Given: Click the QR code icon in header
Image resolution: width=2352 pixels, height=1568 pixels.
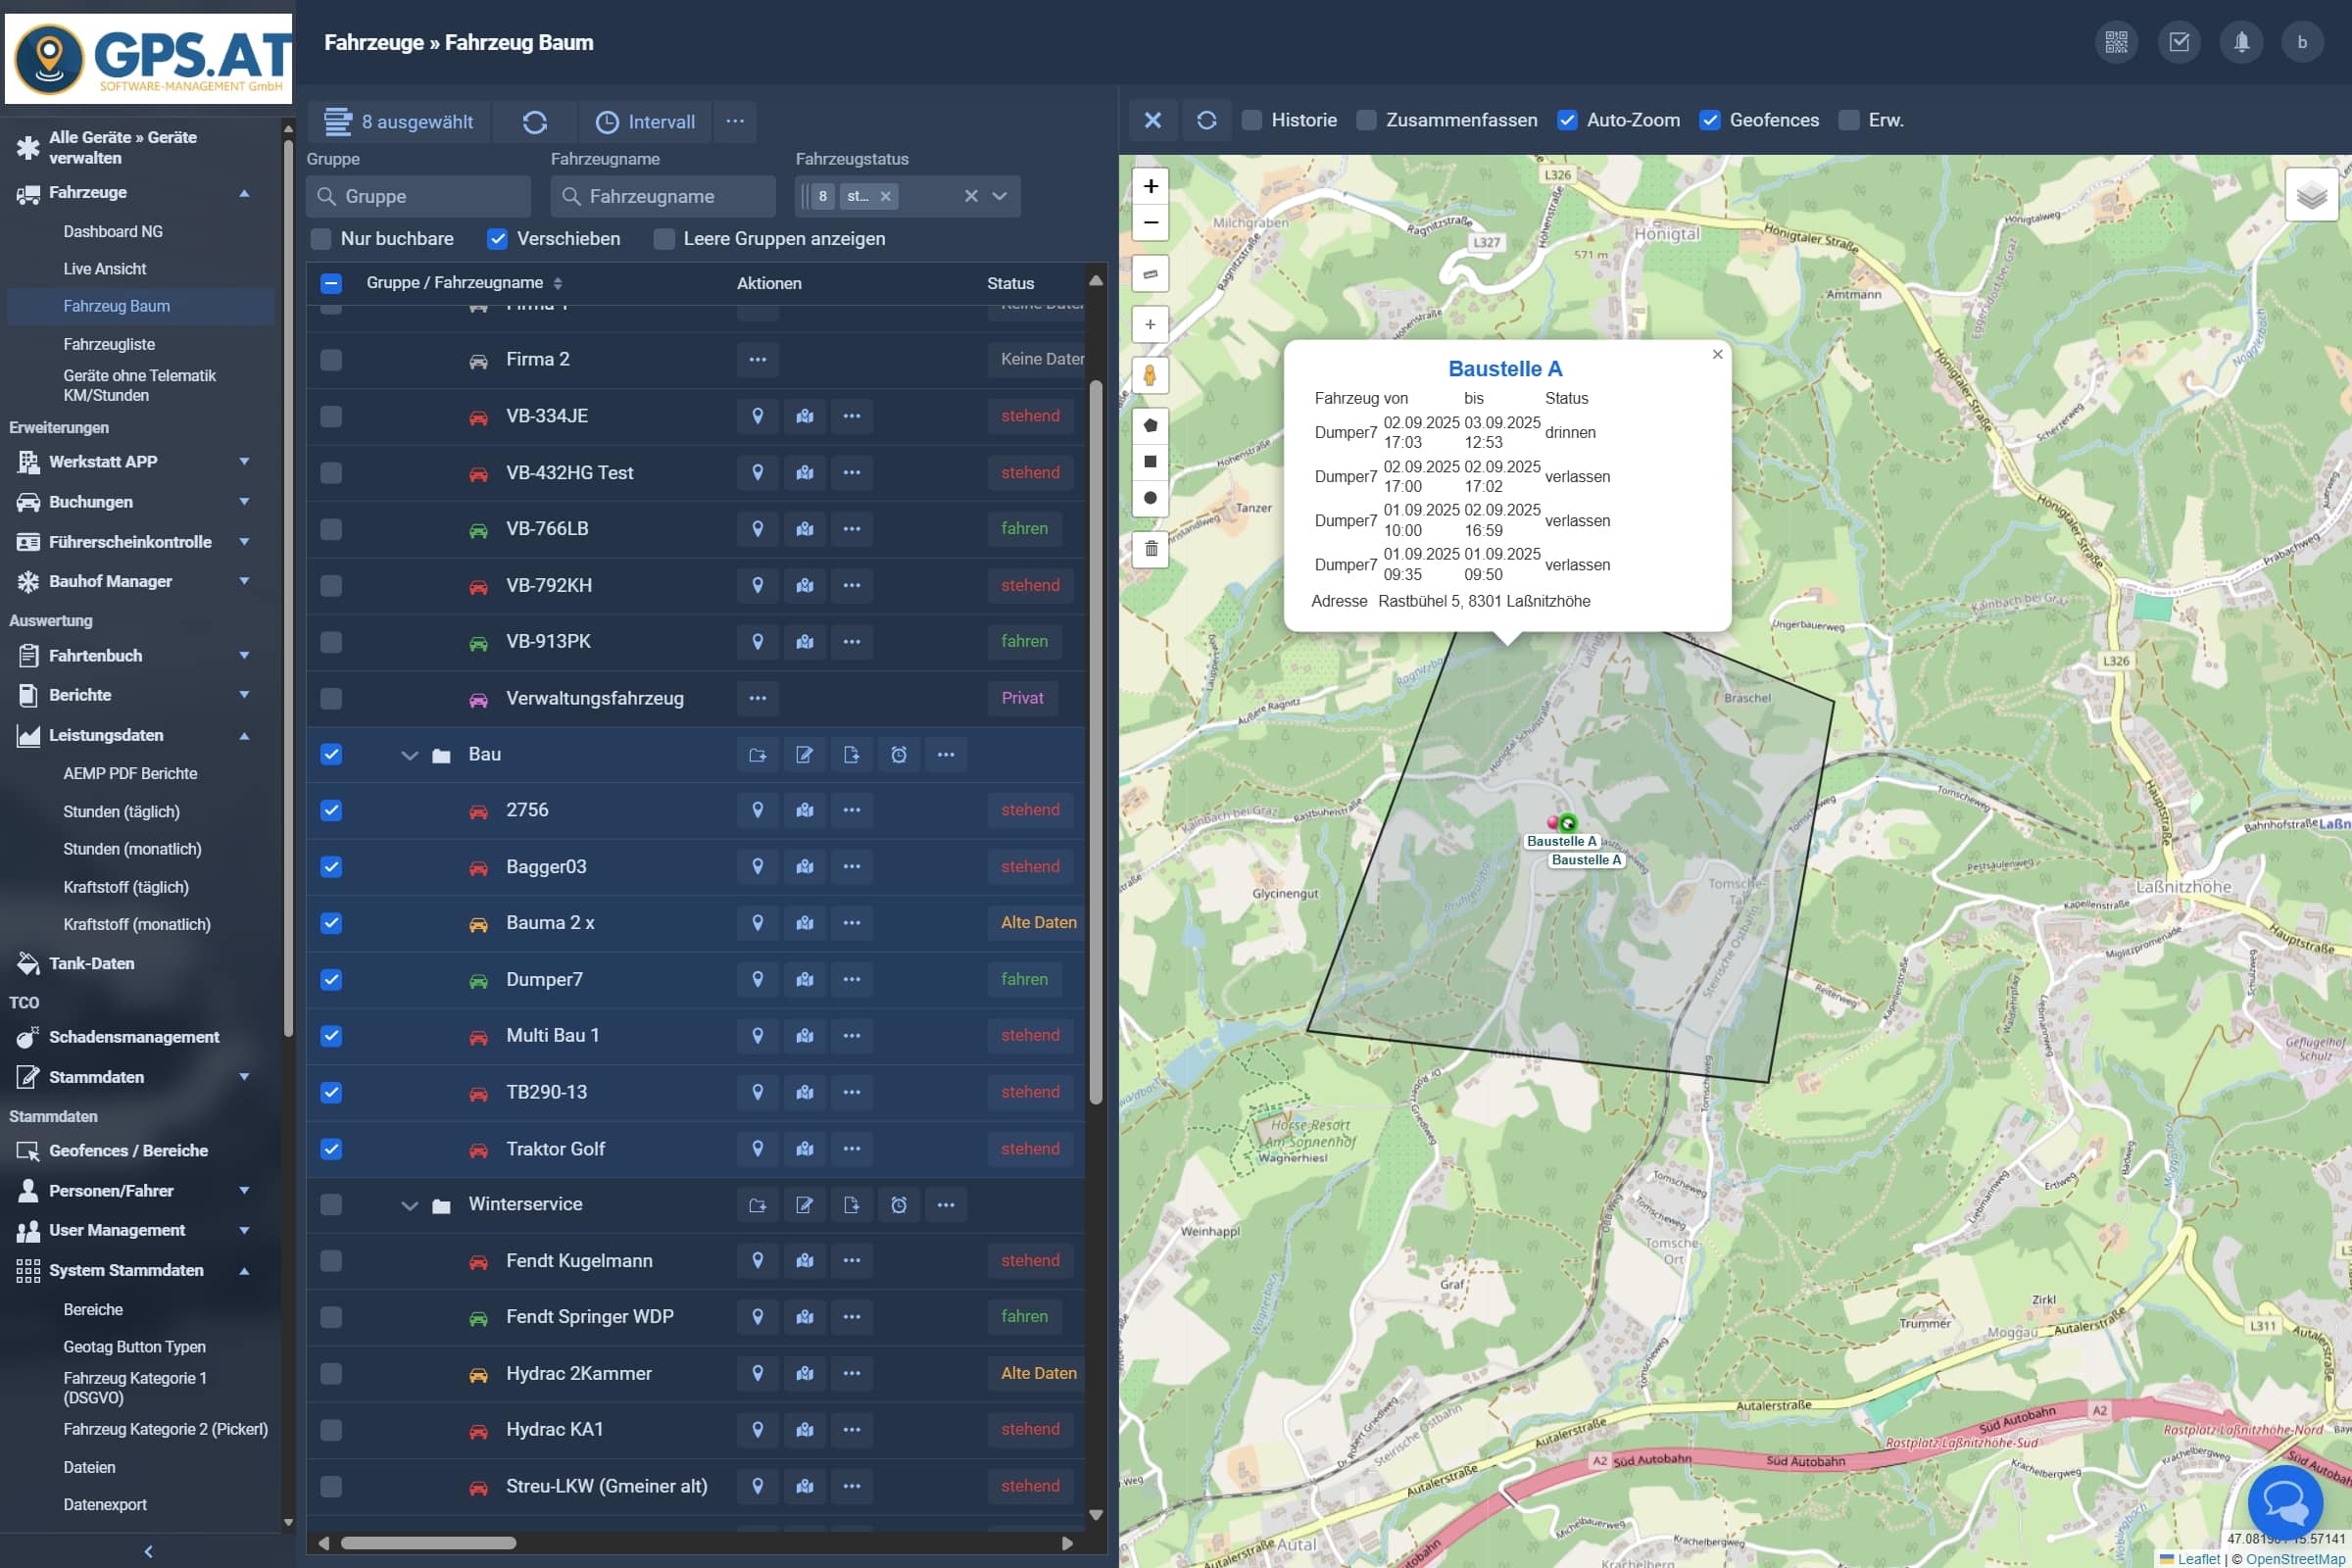Looking at the screenshot, I should [2115, 42].
